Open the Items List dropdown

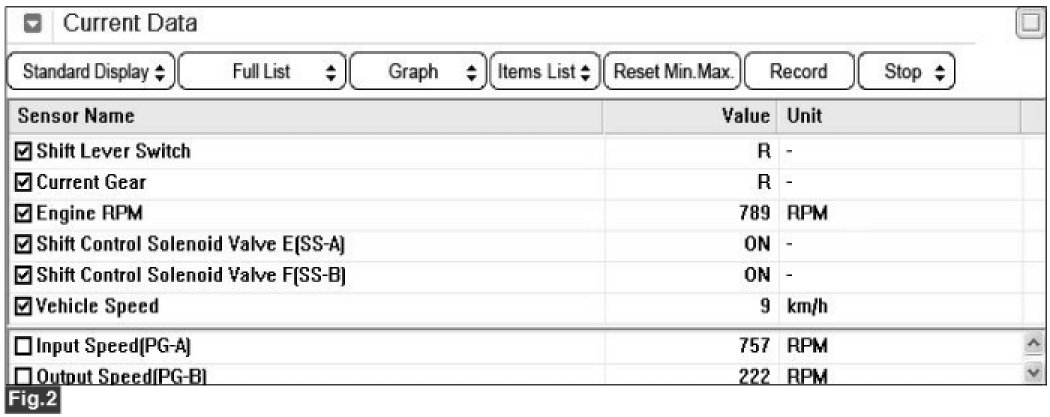coord(545,72)
